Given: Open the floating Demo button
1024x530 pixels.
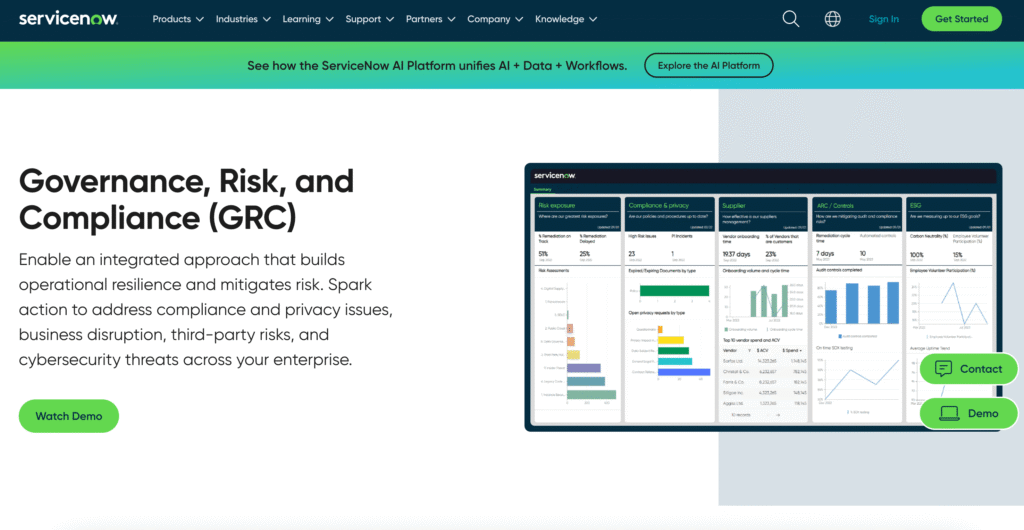Looking at the screenshot, I should 968,413.
